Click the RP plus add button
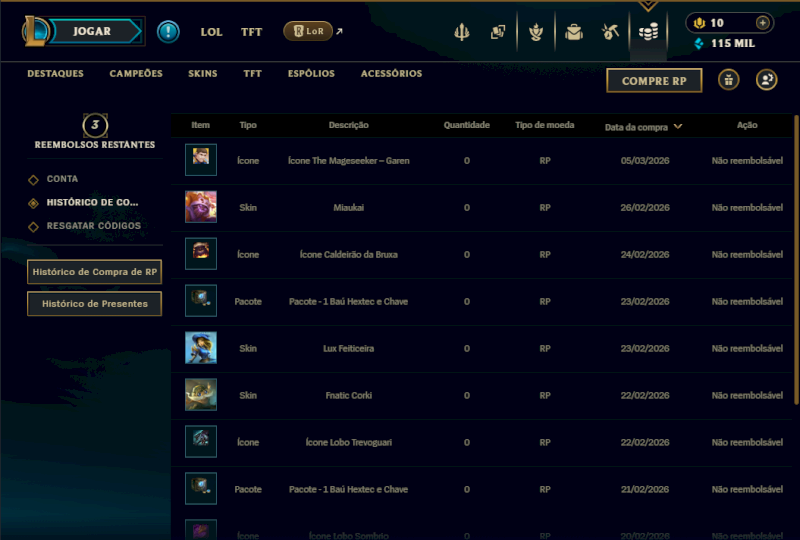This screenshot has width=800, height=540. (763, 23)
